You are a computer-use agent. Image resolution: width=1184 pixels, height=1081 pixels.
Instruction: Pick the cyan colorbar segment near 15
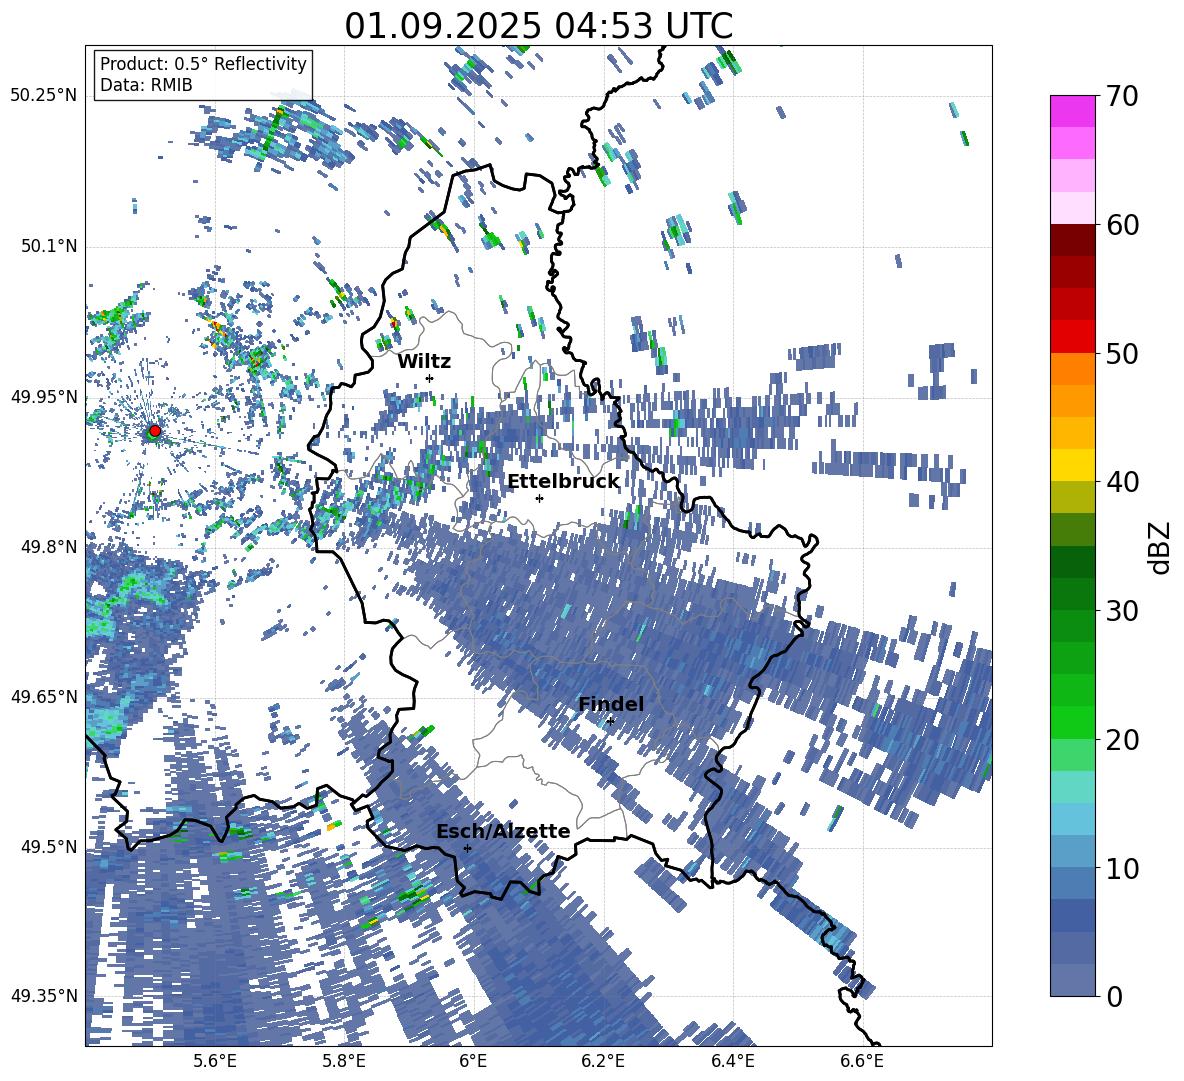(x=1072, y=787)
